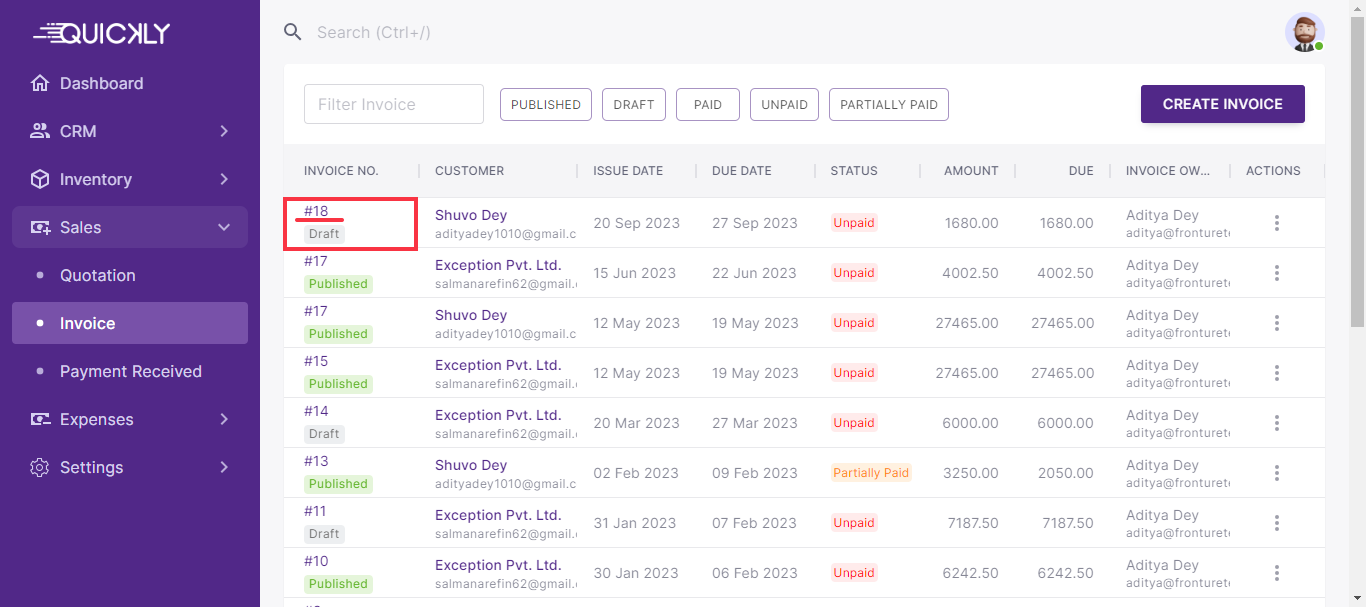This screenshot has width=1366, height=607.
Task: Open actions menu for invoice #13
Action: [x=1276, y=473]
